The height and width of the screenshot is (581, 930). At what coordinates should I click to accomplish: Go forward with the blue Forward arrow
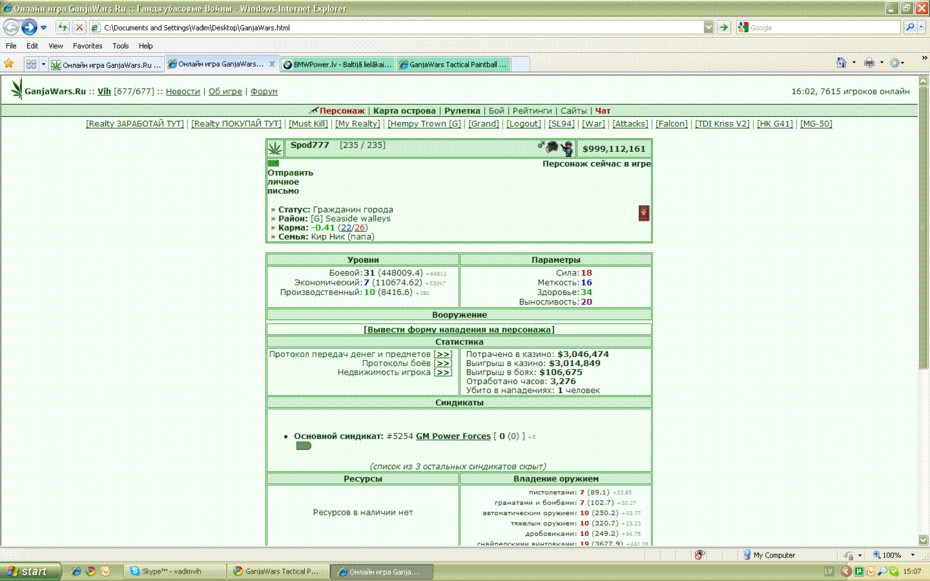(x=29, y=27)
